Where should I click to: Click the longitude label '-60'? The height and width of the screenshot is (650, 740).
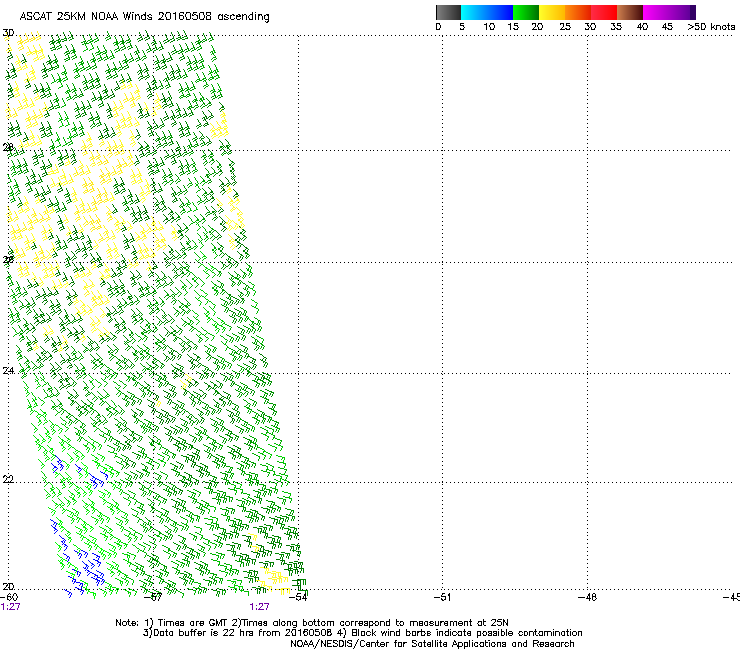click(9, 597)
